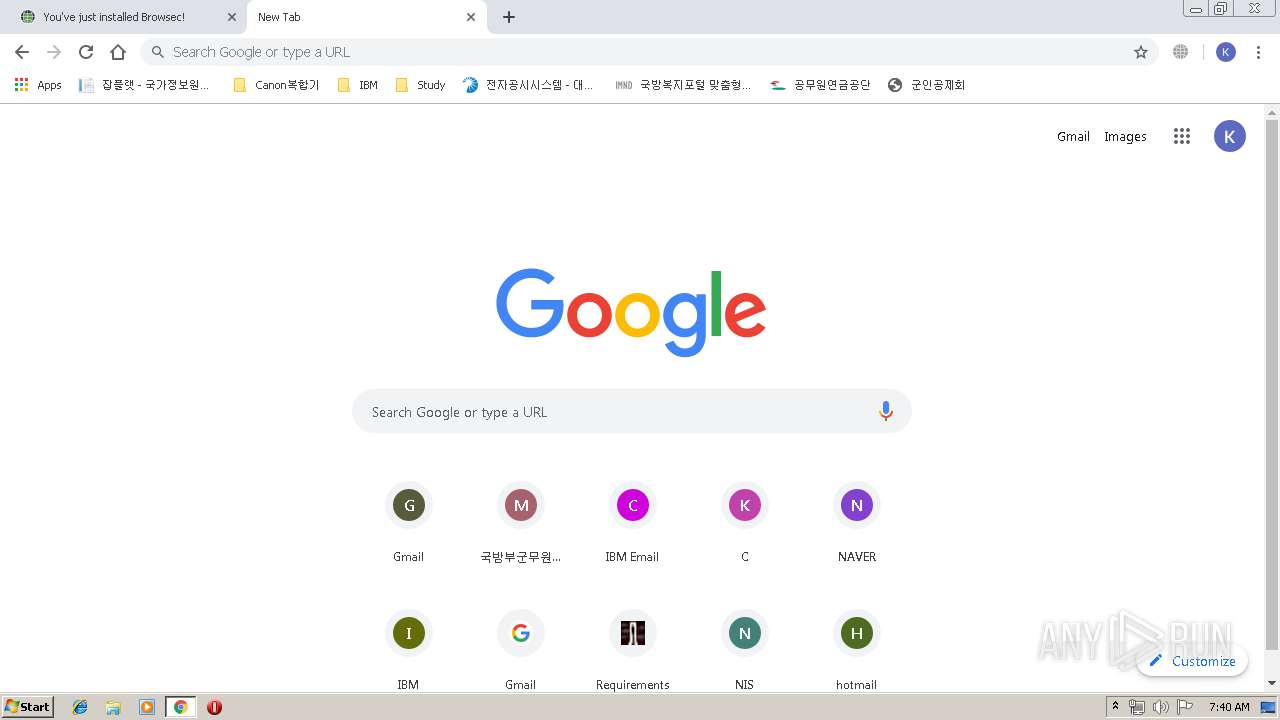Open the volume speaker tray icon
This screenshot has width=1280, height=720.
(1160, 707)
